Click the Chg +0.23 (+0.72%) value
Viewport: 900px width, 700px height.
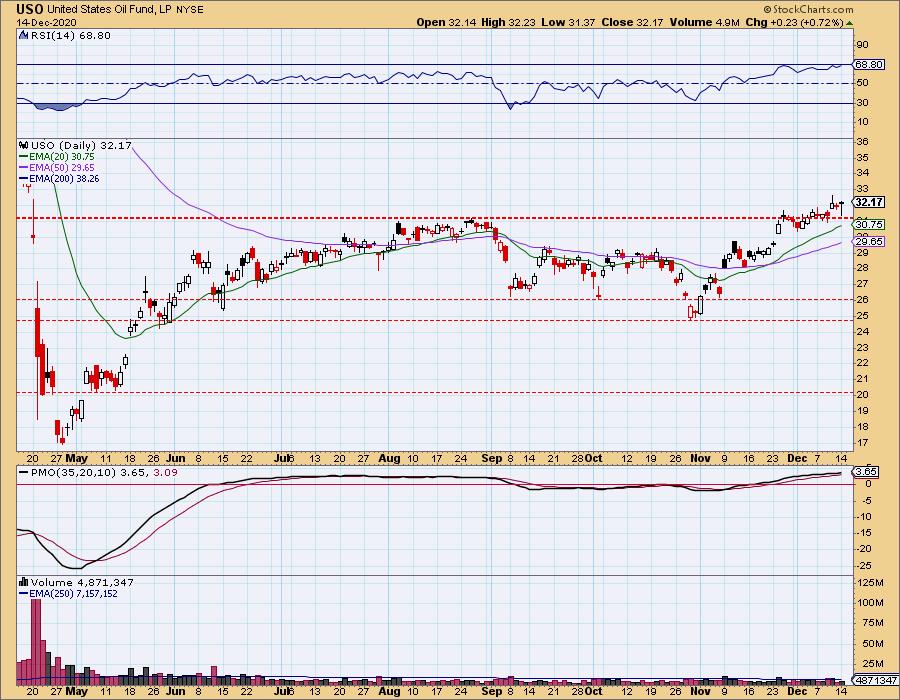coord(794,22)
